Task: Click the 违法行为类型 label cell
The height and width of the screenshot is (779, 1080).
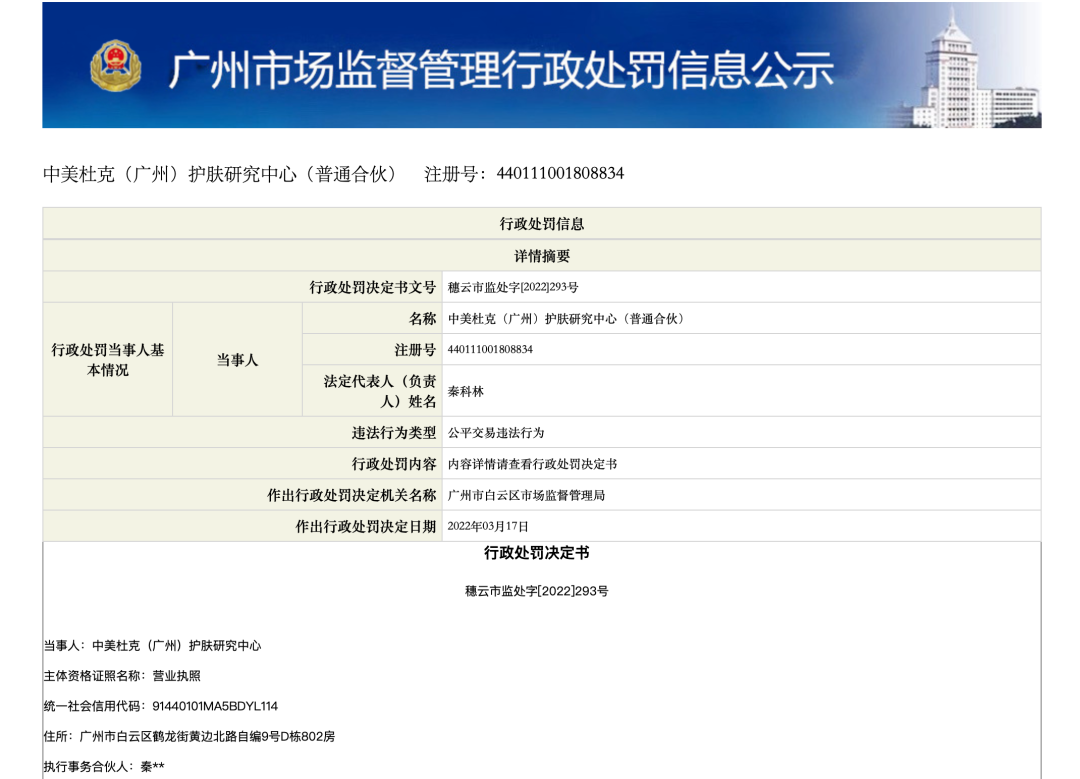Action: [242, 432]
